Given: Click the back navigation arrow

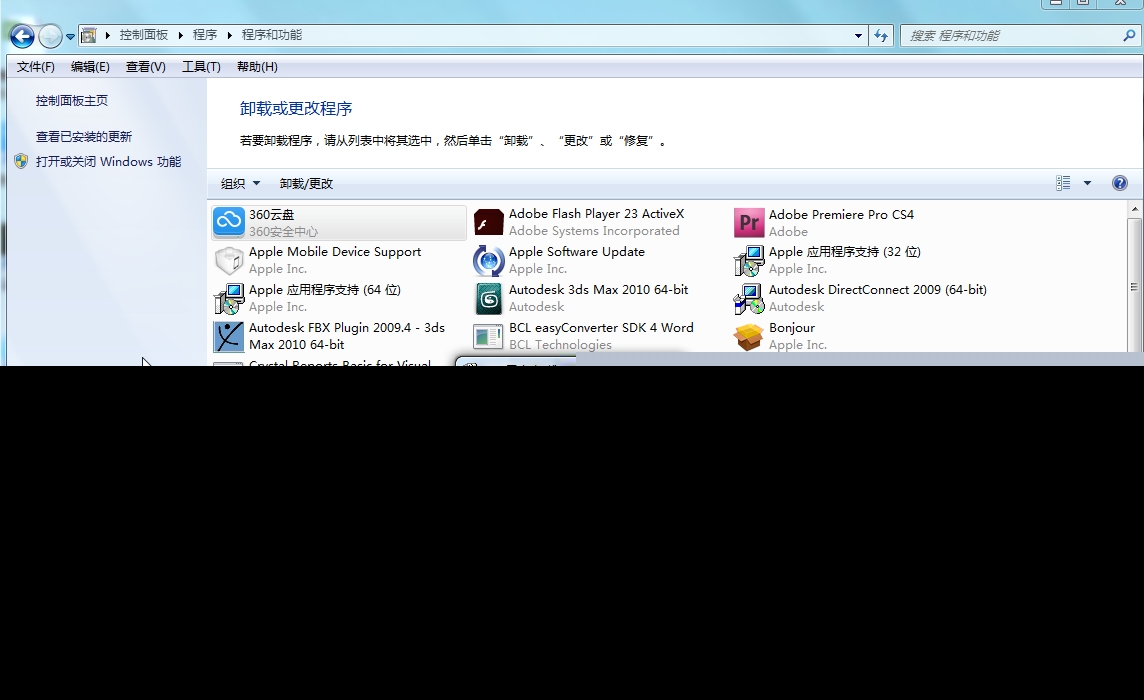Looking at the screenshot, I should 22,36.
